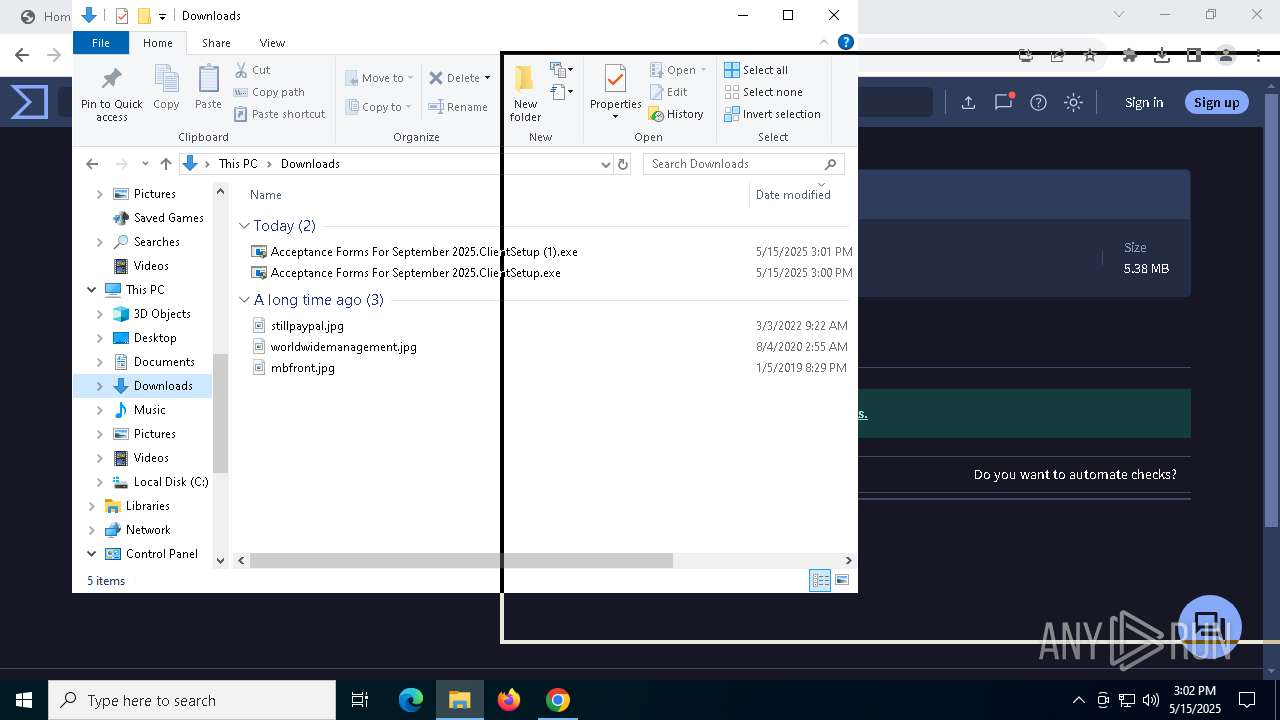1280x720 pixels.
Task: Click Select all
Action: click(756, 70)
